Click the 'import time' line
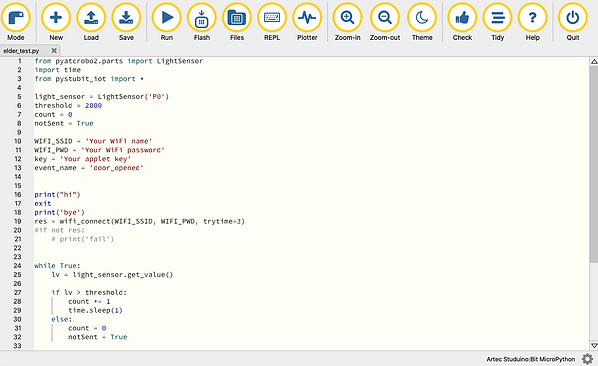Image resolution: width=598 pixels, height=366 pixels. [57, 70]
